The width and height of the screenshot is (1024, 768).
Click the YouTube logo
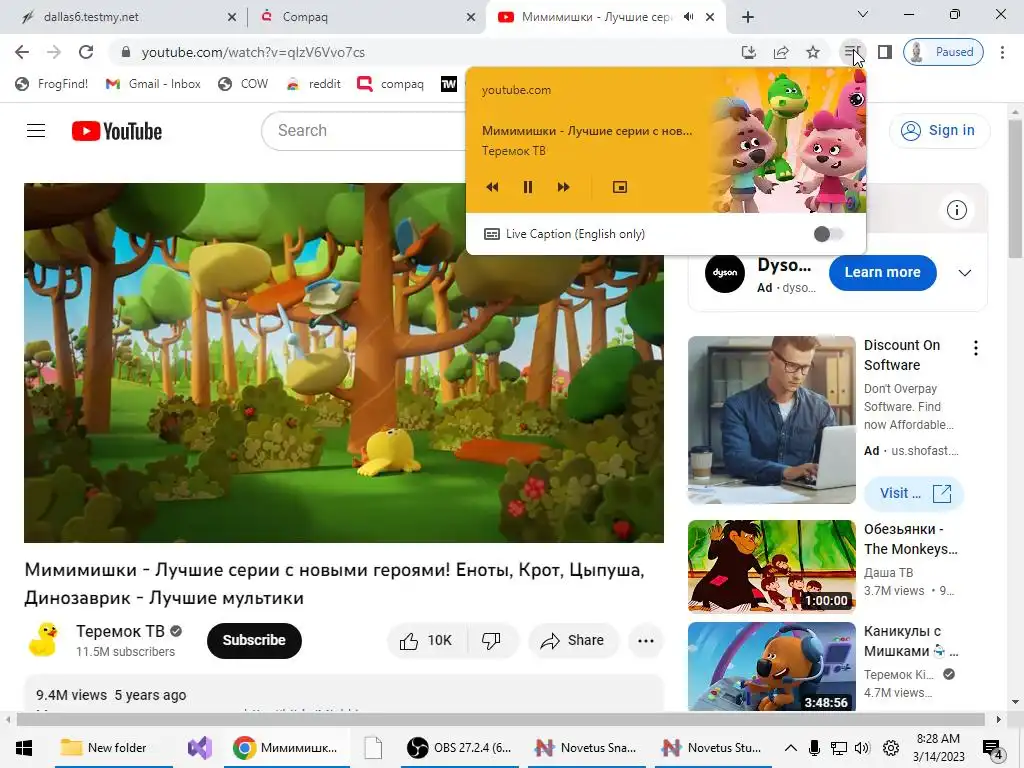(x=117, y=131)
